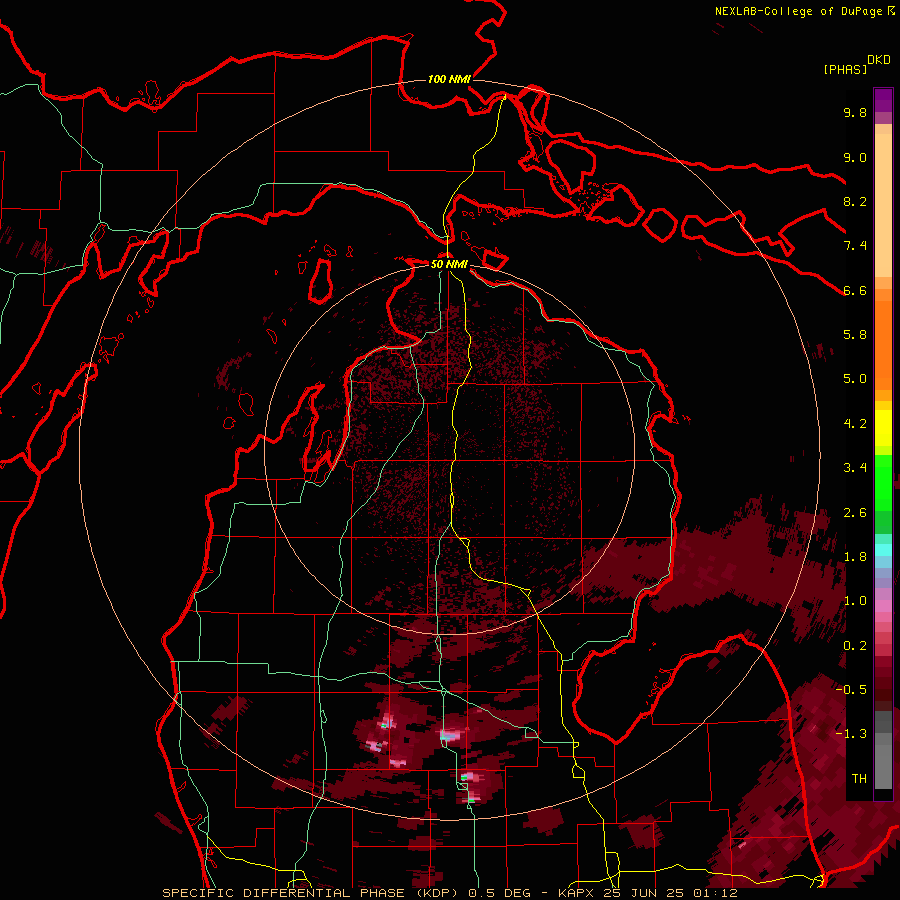Select the 0.2 scale value
The height and width of the screenshot is (900, 900).
pyautogui.click(x=855, y=646)
